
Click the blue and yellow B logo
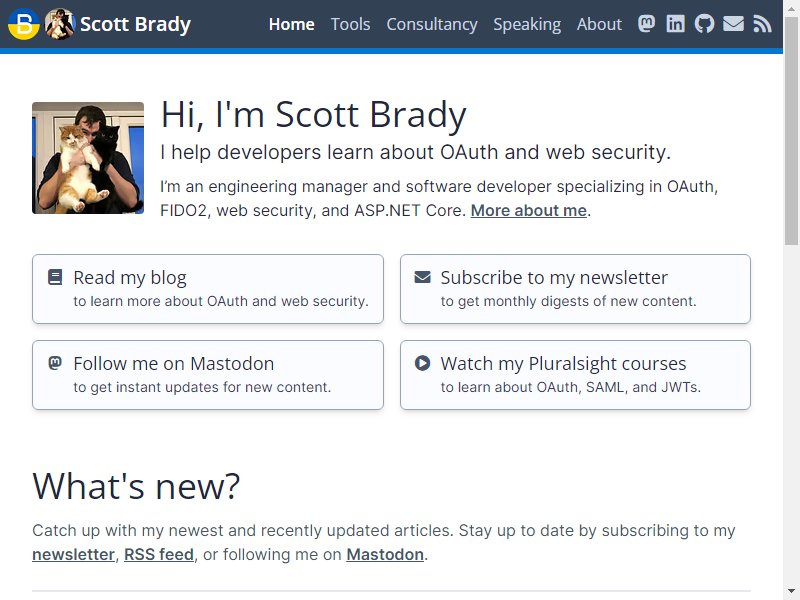[x=23, y=24]
